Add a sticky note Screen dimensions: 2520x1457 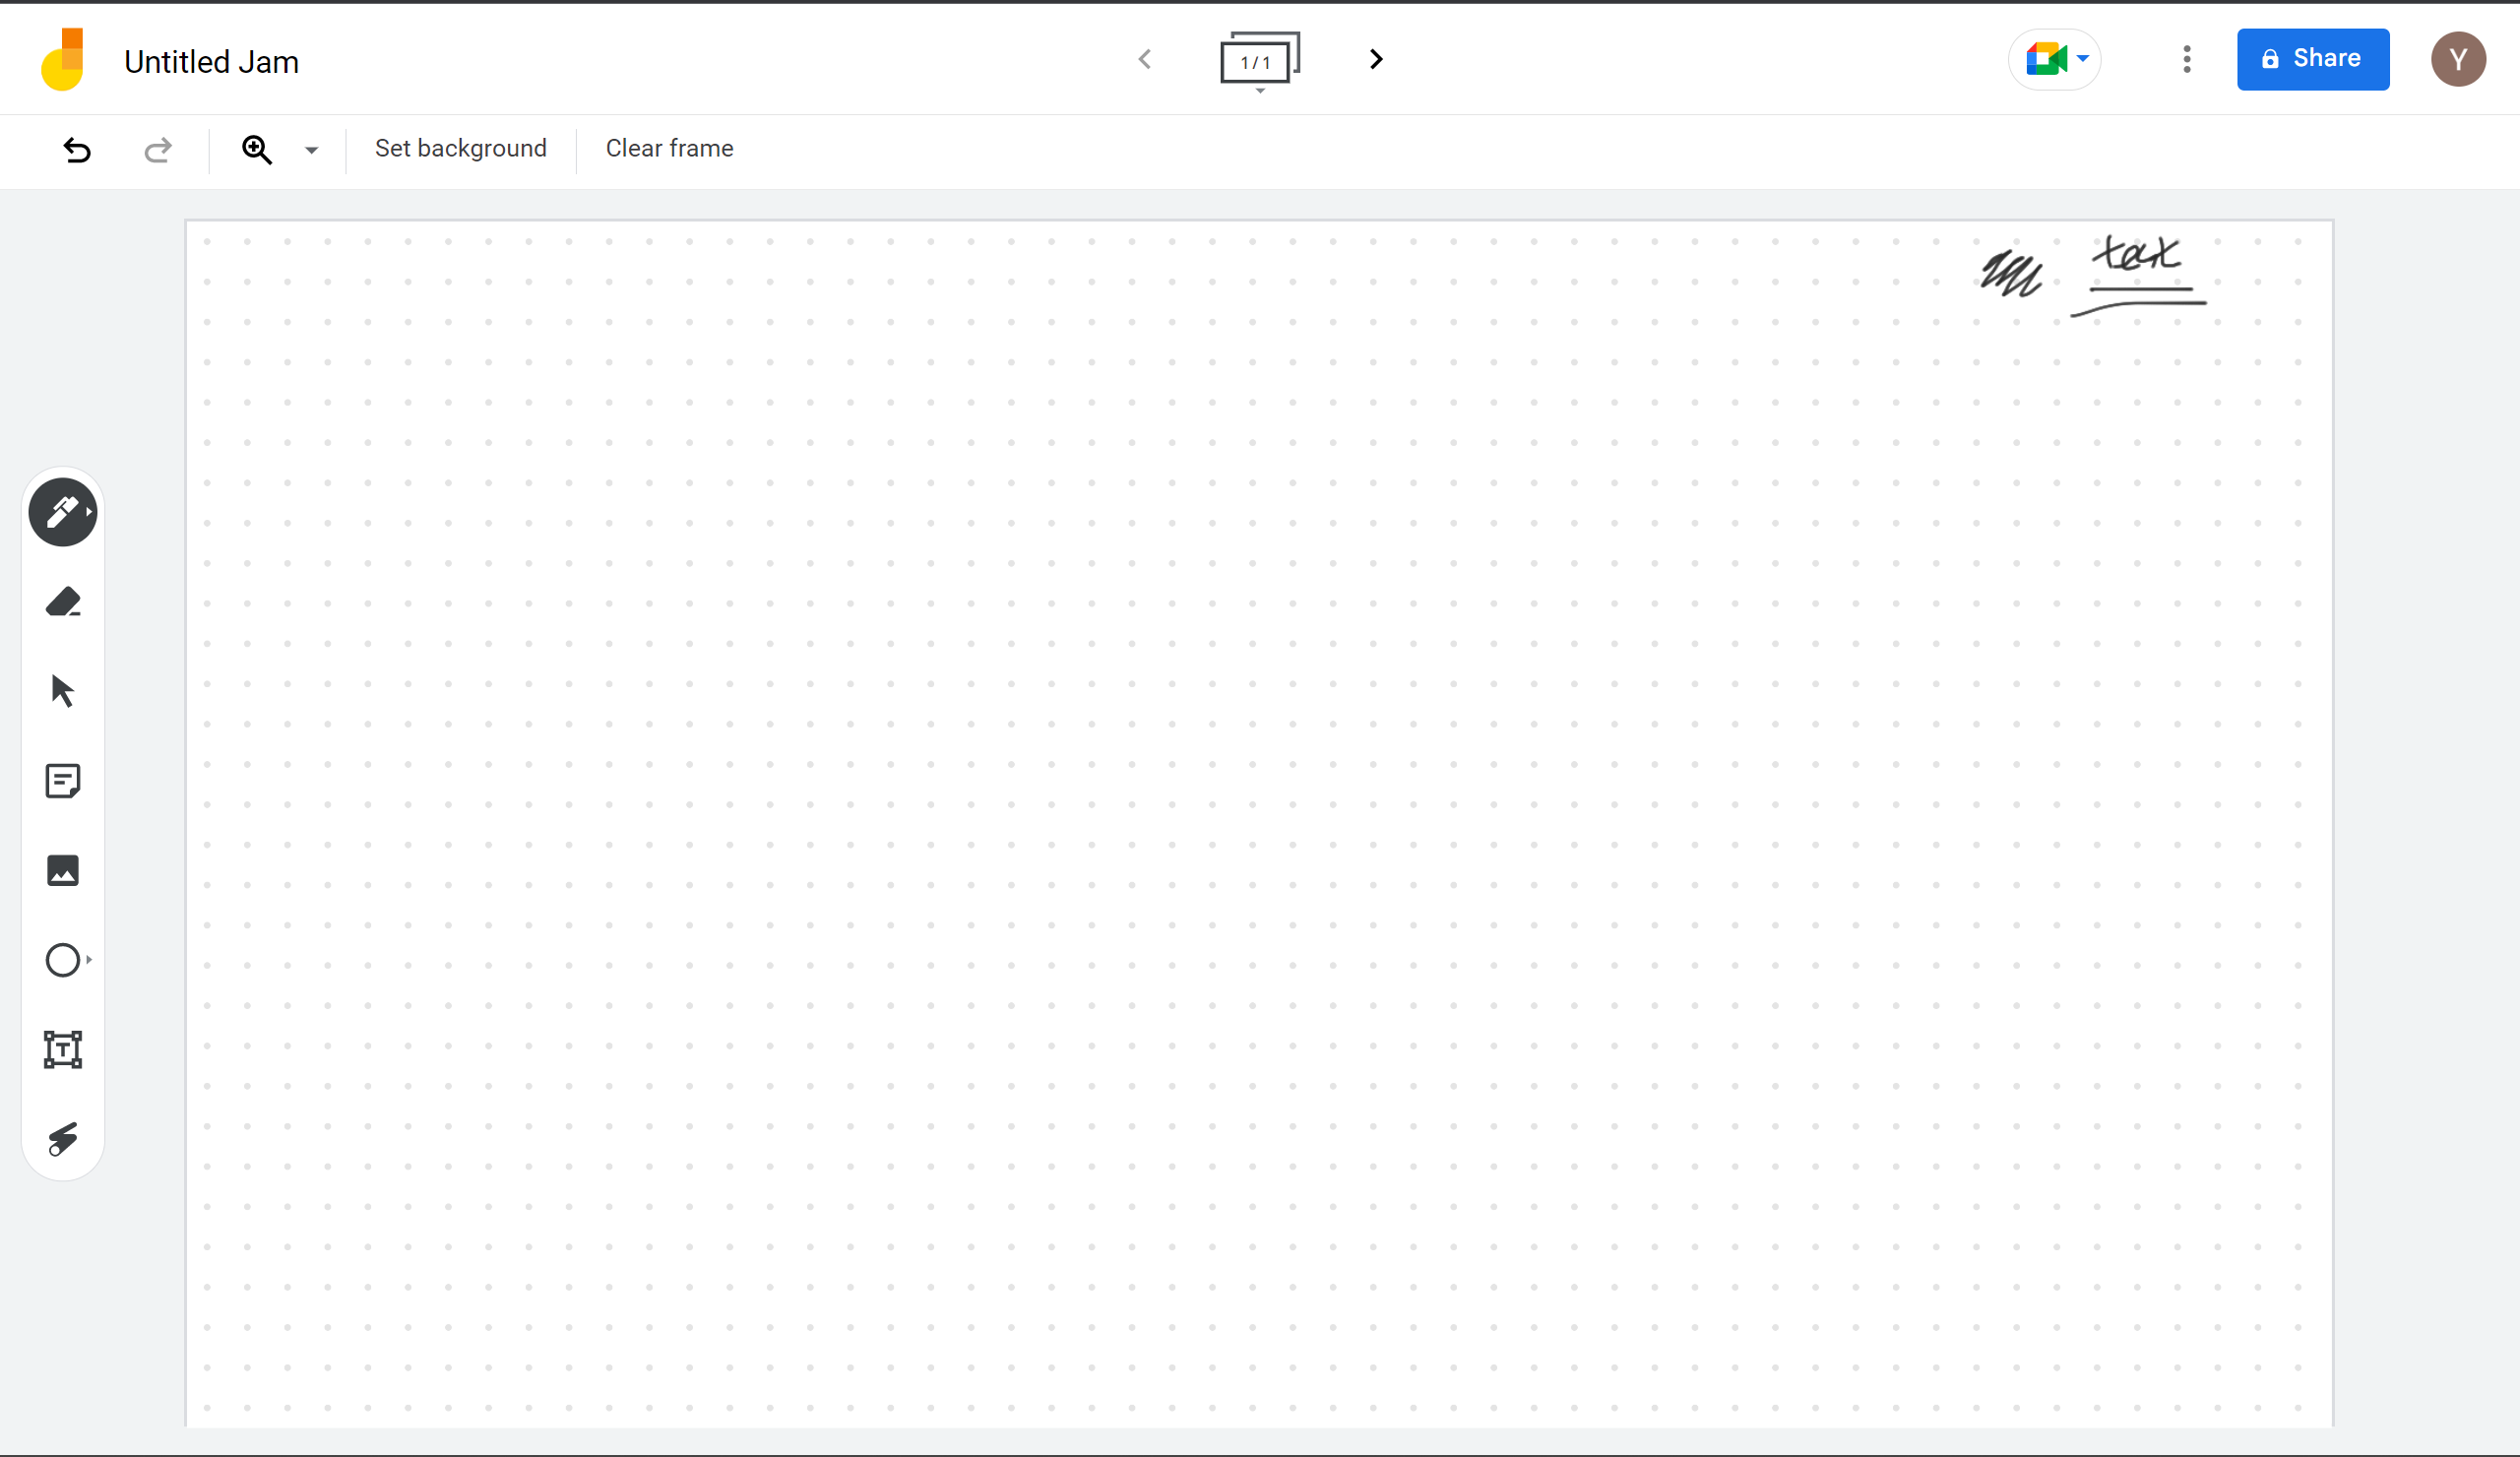tap(62, 781)
